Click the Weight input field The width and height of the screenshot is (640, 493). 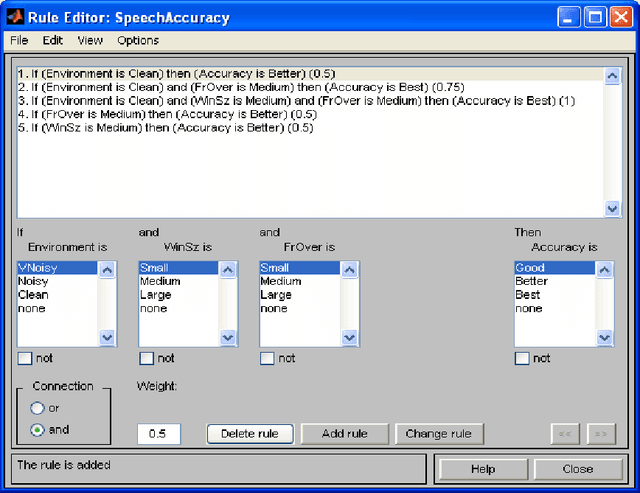(x=158, y=434)
